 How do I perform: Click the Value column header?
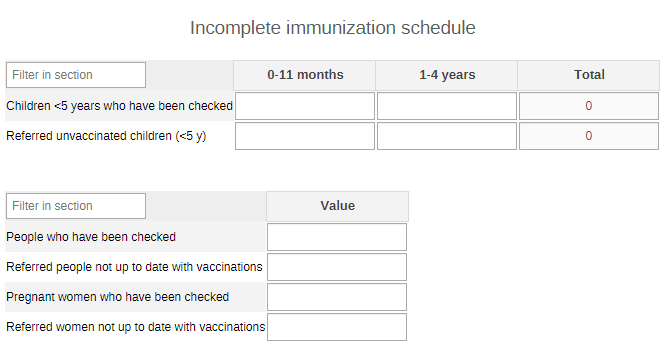tap(338, 206)
